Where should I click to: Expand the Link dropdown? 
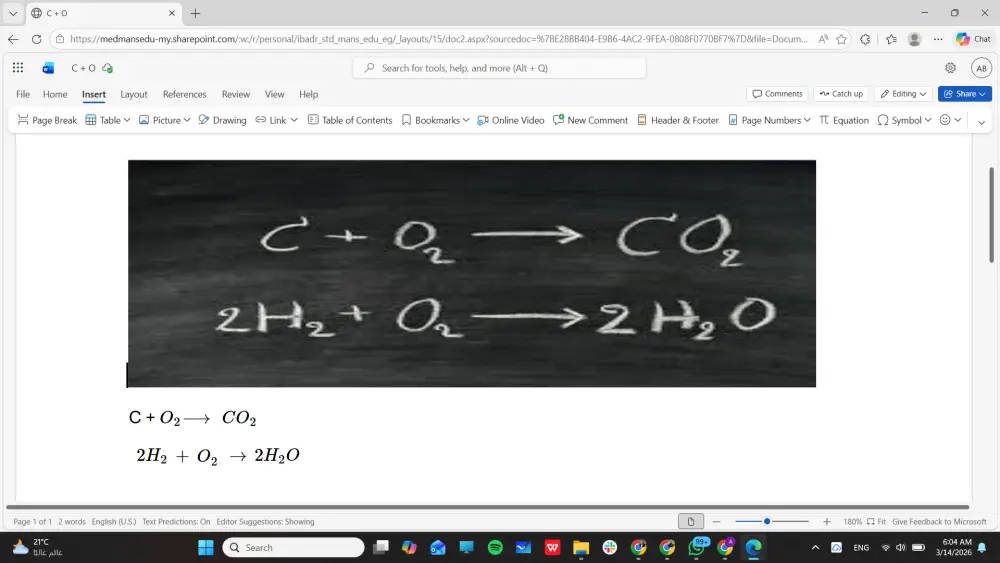point(293,120)
